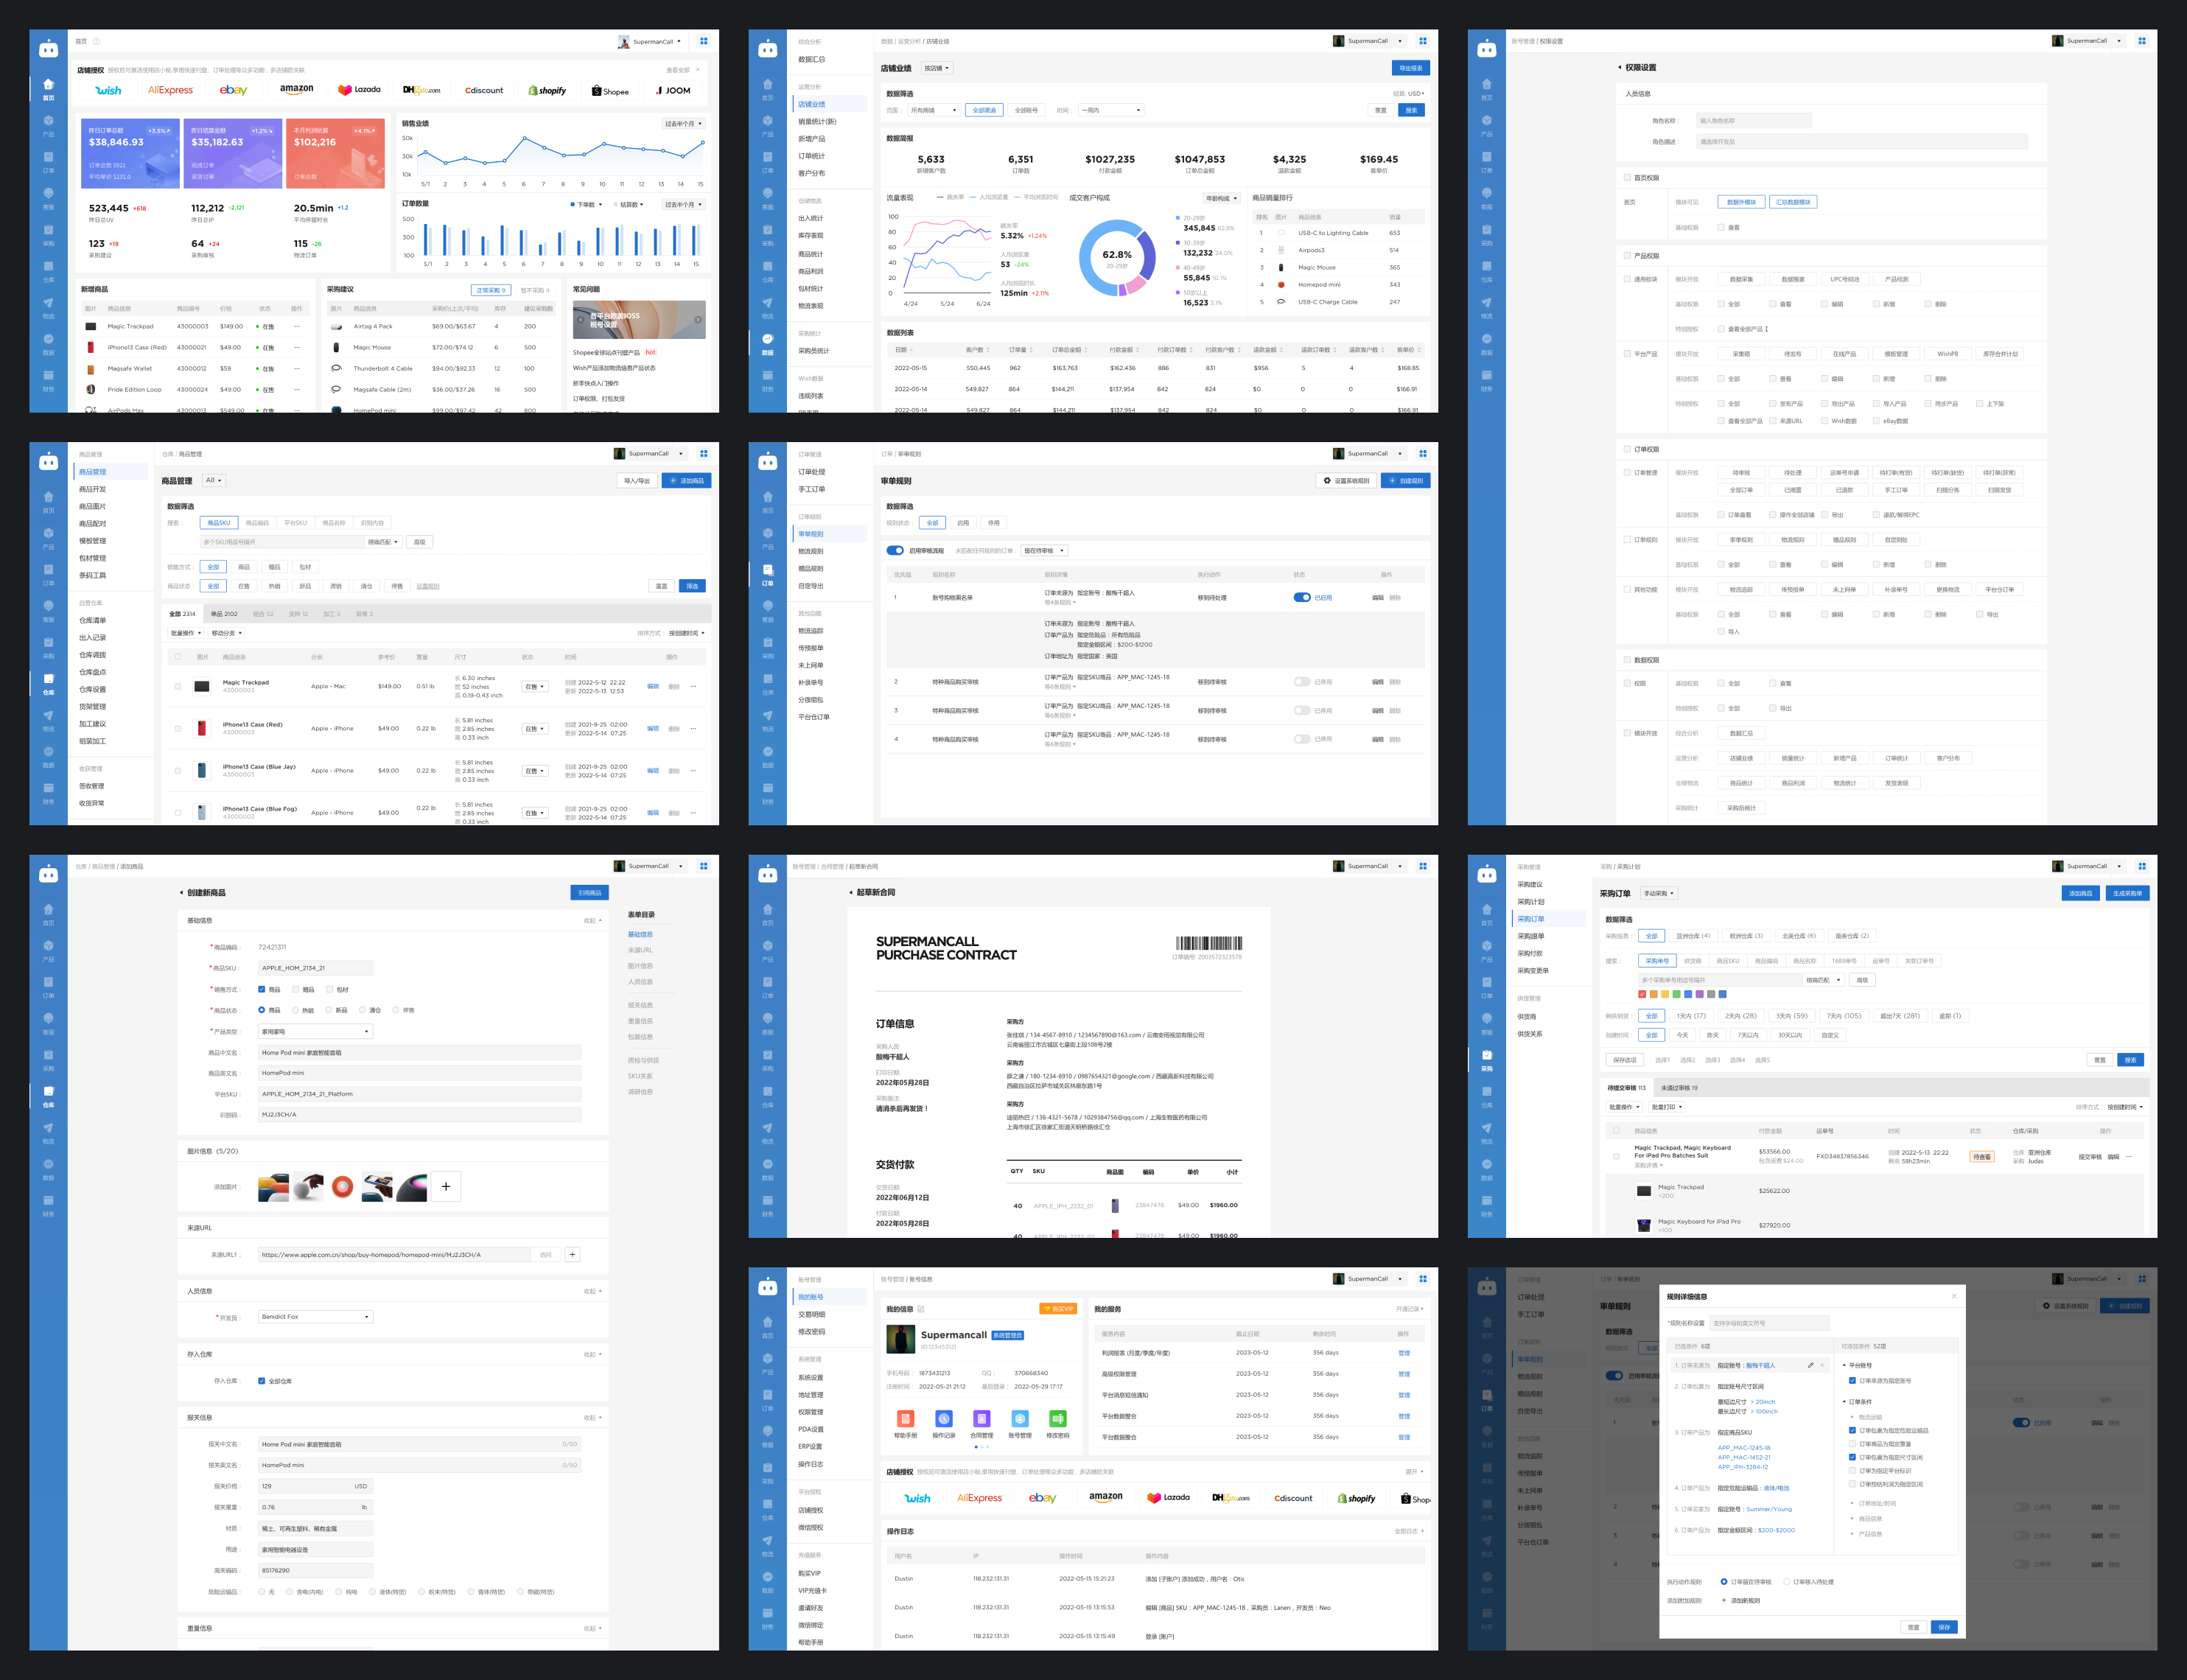Image resolution: width=2187 pixels, height=1680 pixels.
Task: Open the 操作记录 shortcut on 账号信息 screen
Action: 943,1424
